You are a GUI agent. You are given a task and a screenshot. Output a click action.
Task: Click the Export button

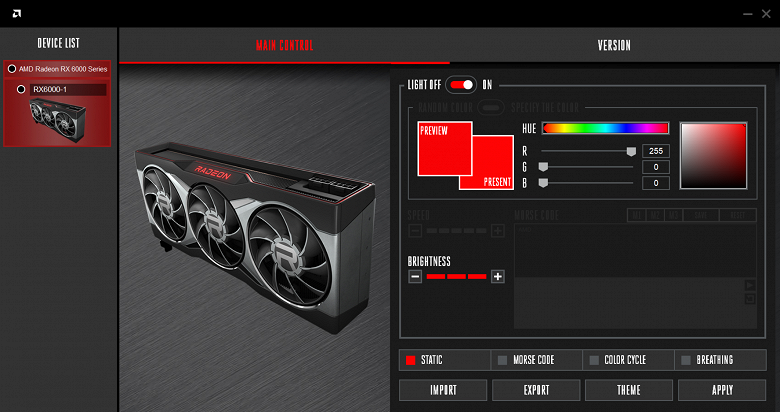click(x=536, y=390)
